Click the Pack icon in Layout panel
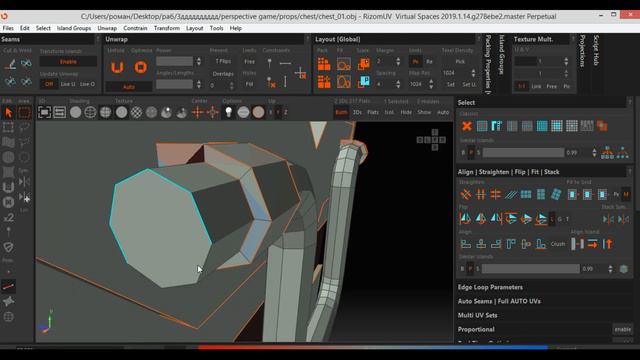 [x=324, y=64]
